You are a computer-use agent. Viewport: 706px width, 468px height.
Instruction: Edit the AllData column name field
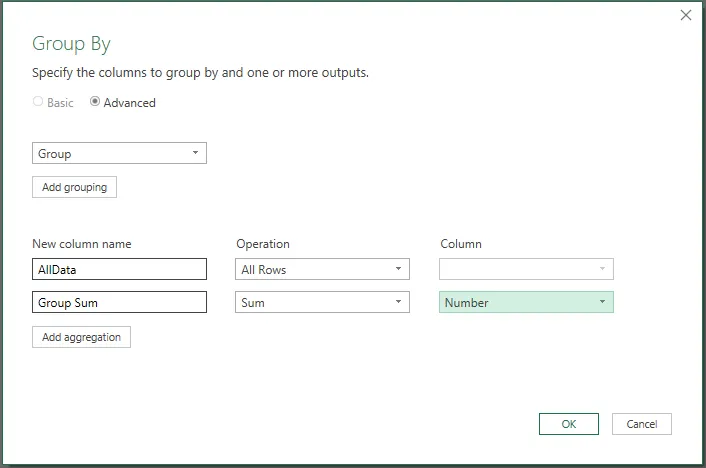(x=119, y=269)
